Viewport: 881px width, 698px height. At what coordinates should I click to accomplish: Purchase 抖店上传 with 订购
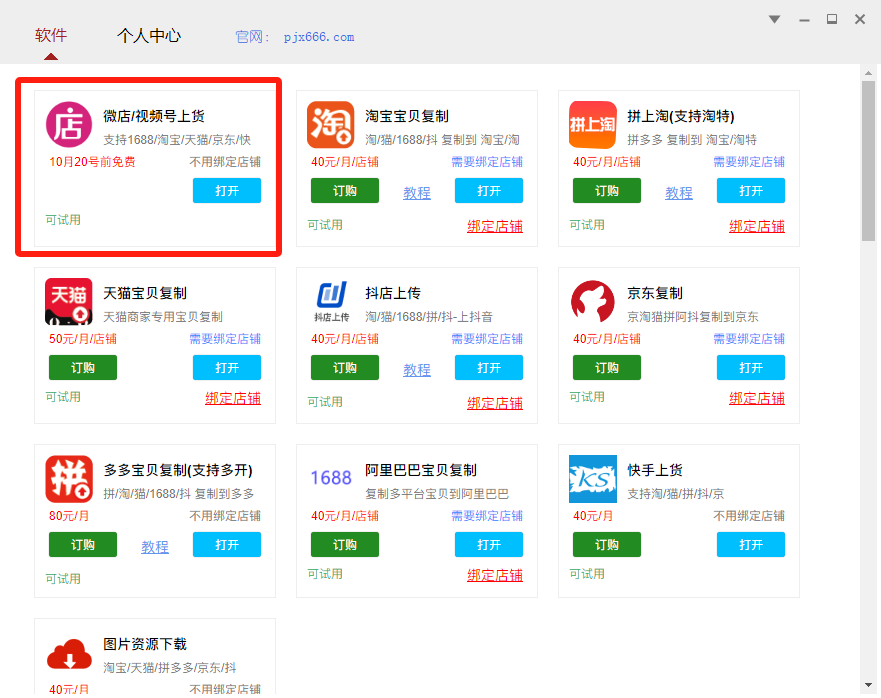click(x=345, y=368)
